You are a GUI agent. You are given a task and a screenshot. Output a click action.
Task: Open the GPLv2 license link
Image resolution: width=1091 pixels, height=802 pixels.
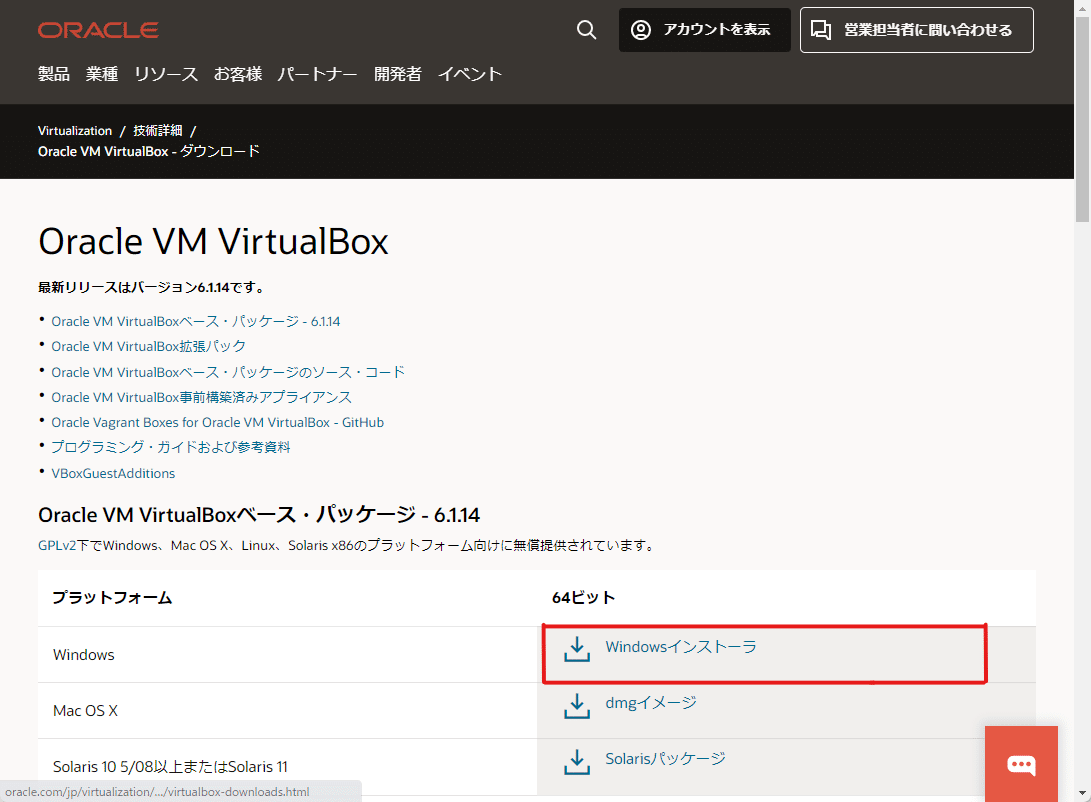[x=56, y=545]
